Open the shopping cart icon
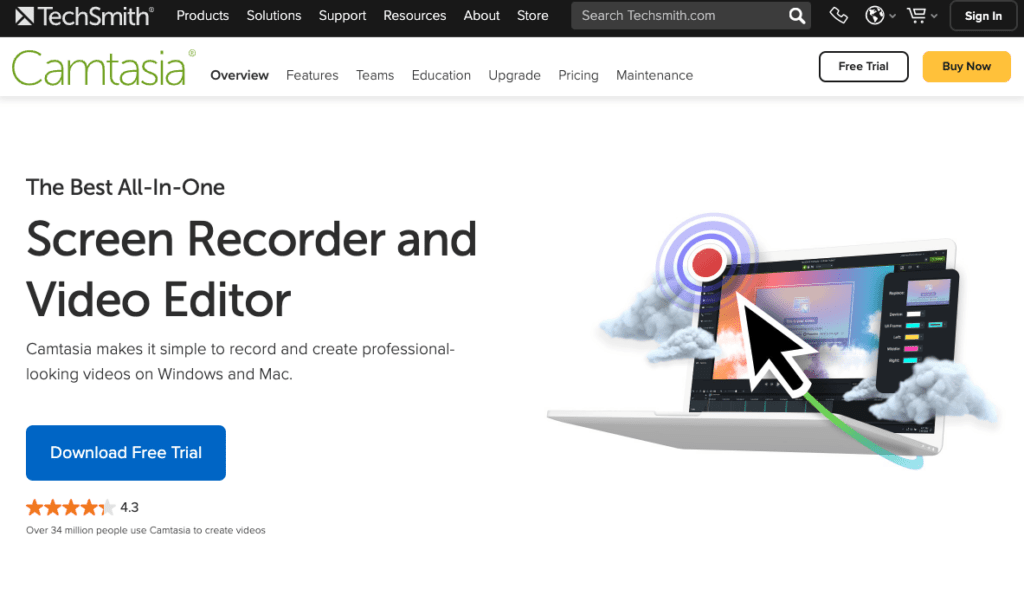Image resolution: width=1024 pixels, height=595 pixels. (x=916, y=15)
